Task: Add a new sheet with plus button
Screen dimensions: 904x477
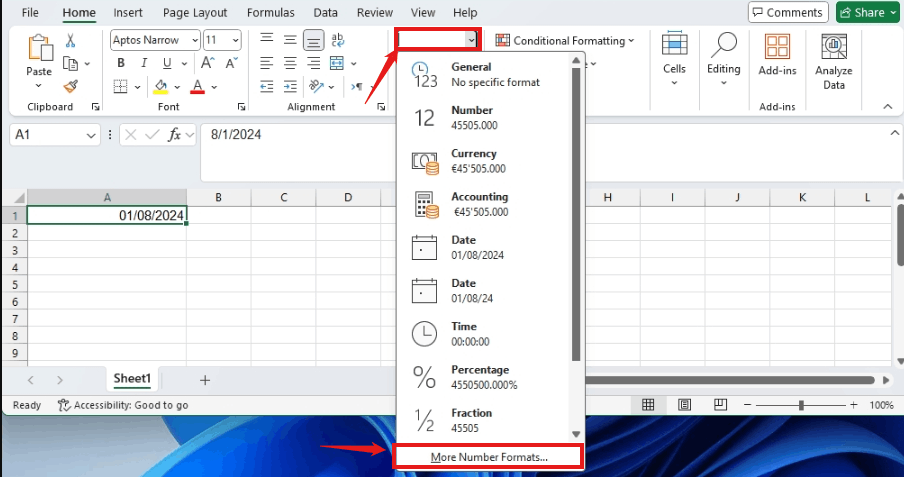Action: coord(205,380)
